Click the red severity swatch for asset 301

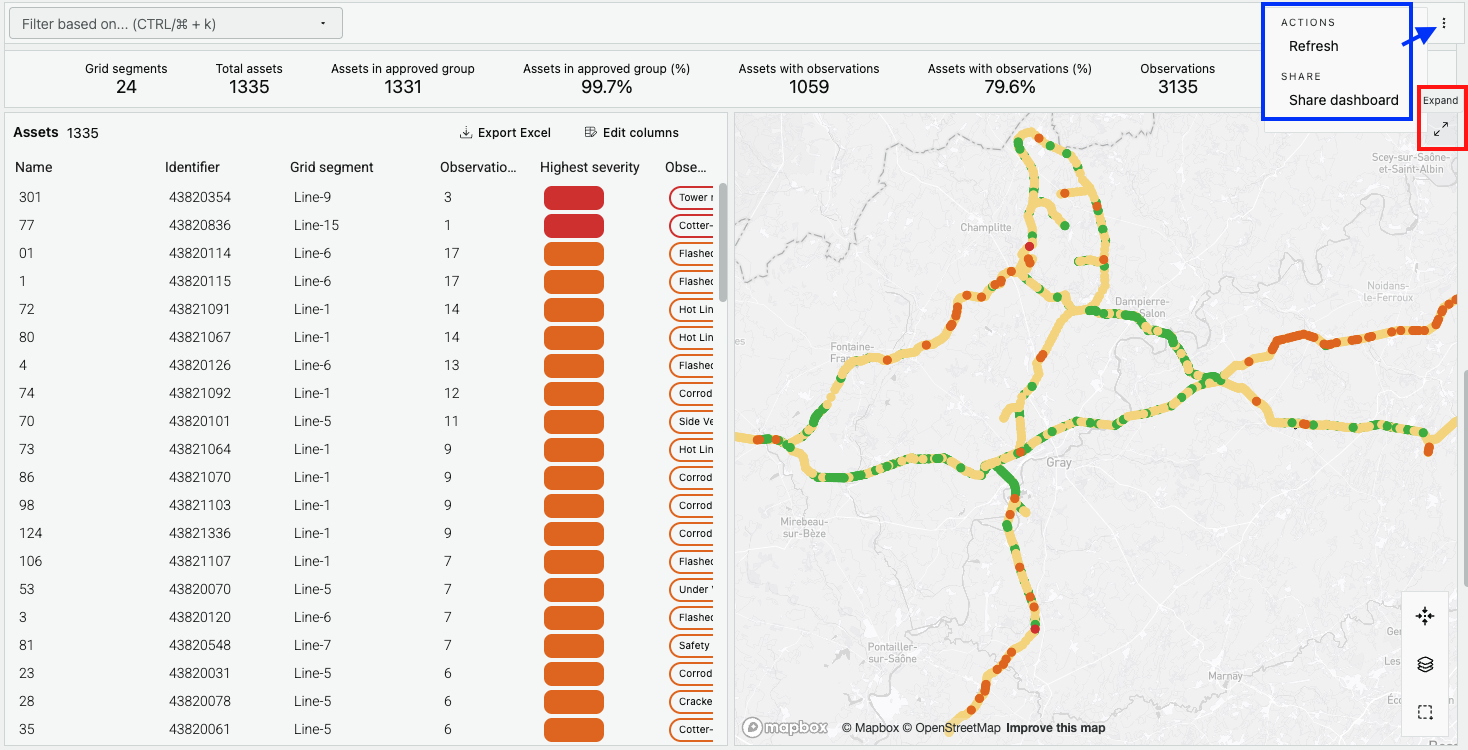573,198
